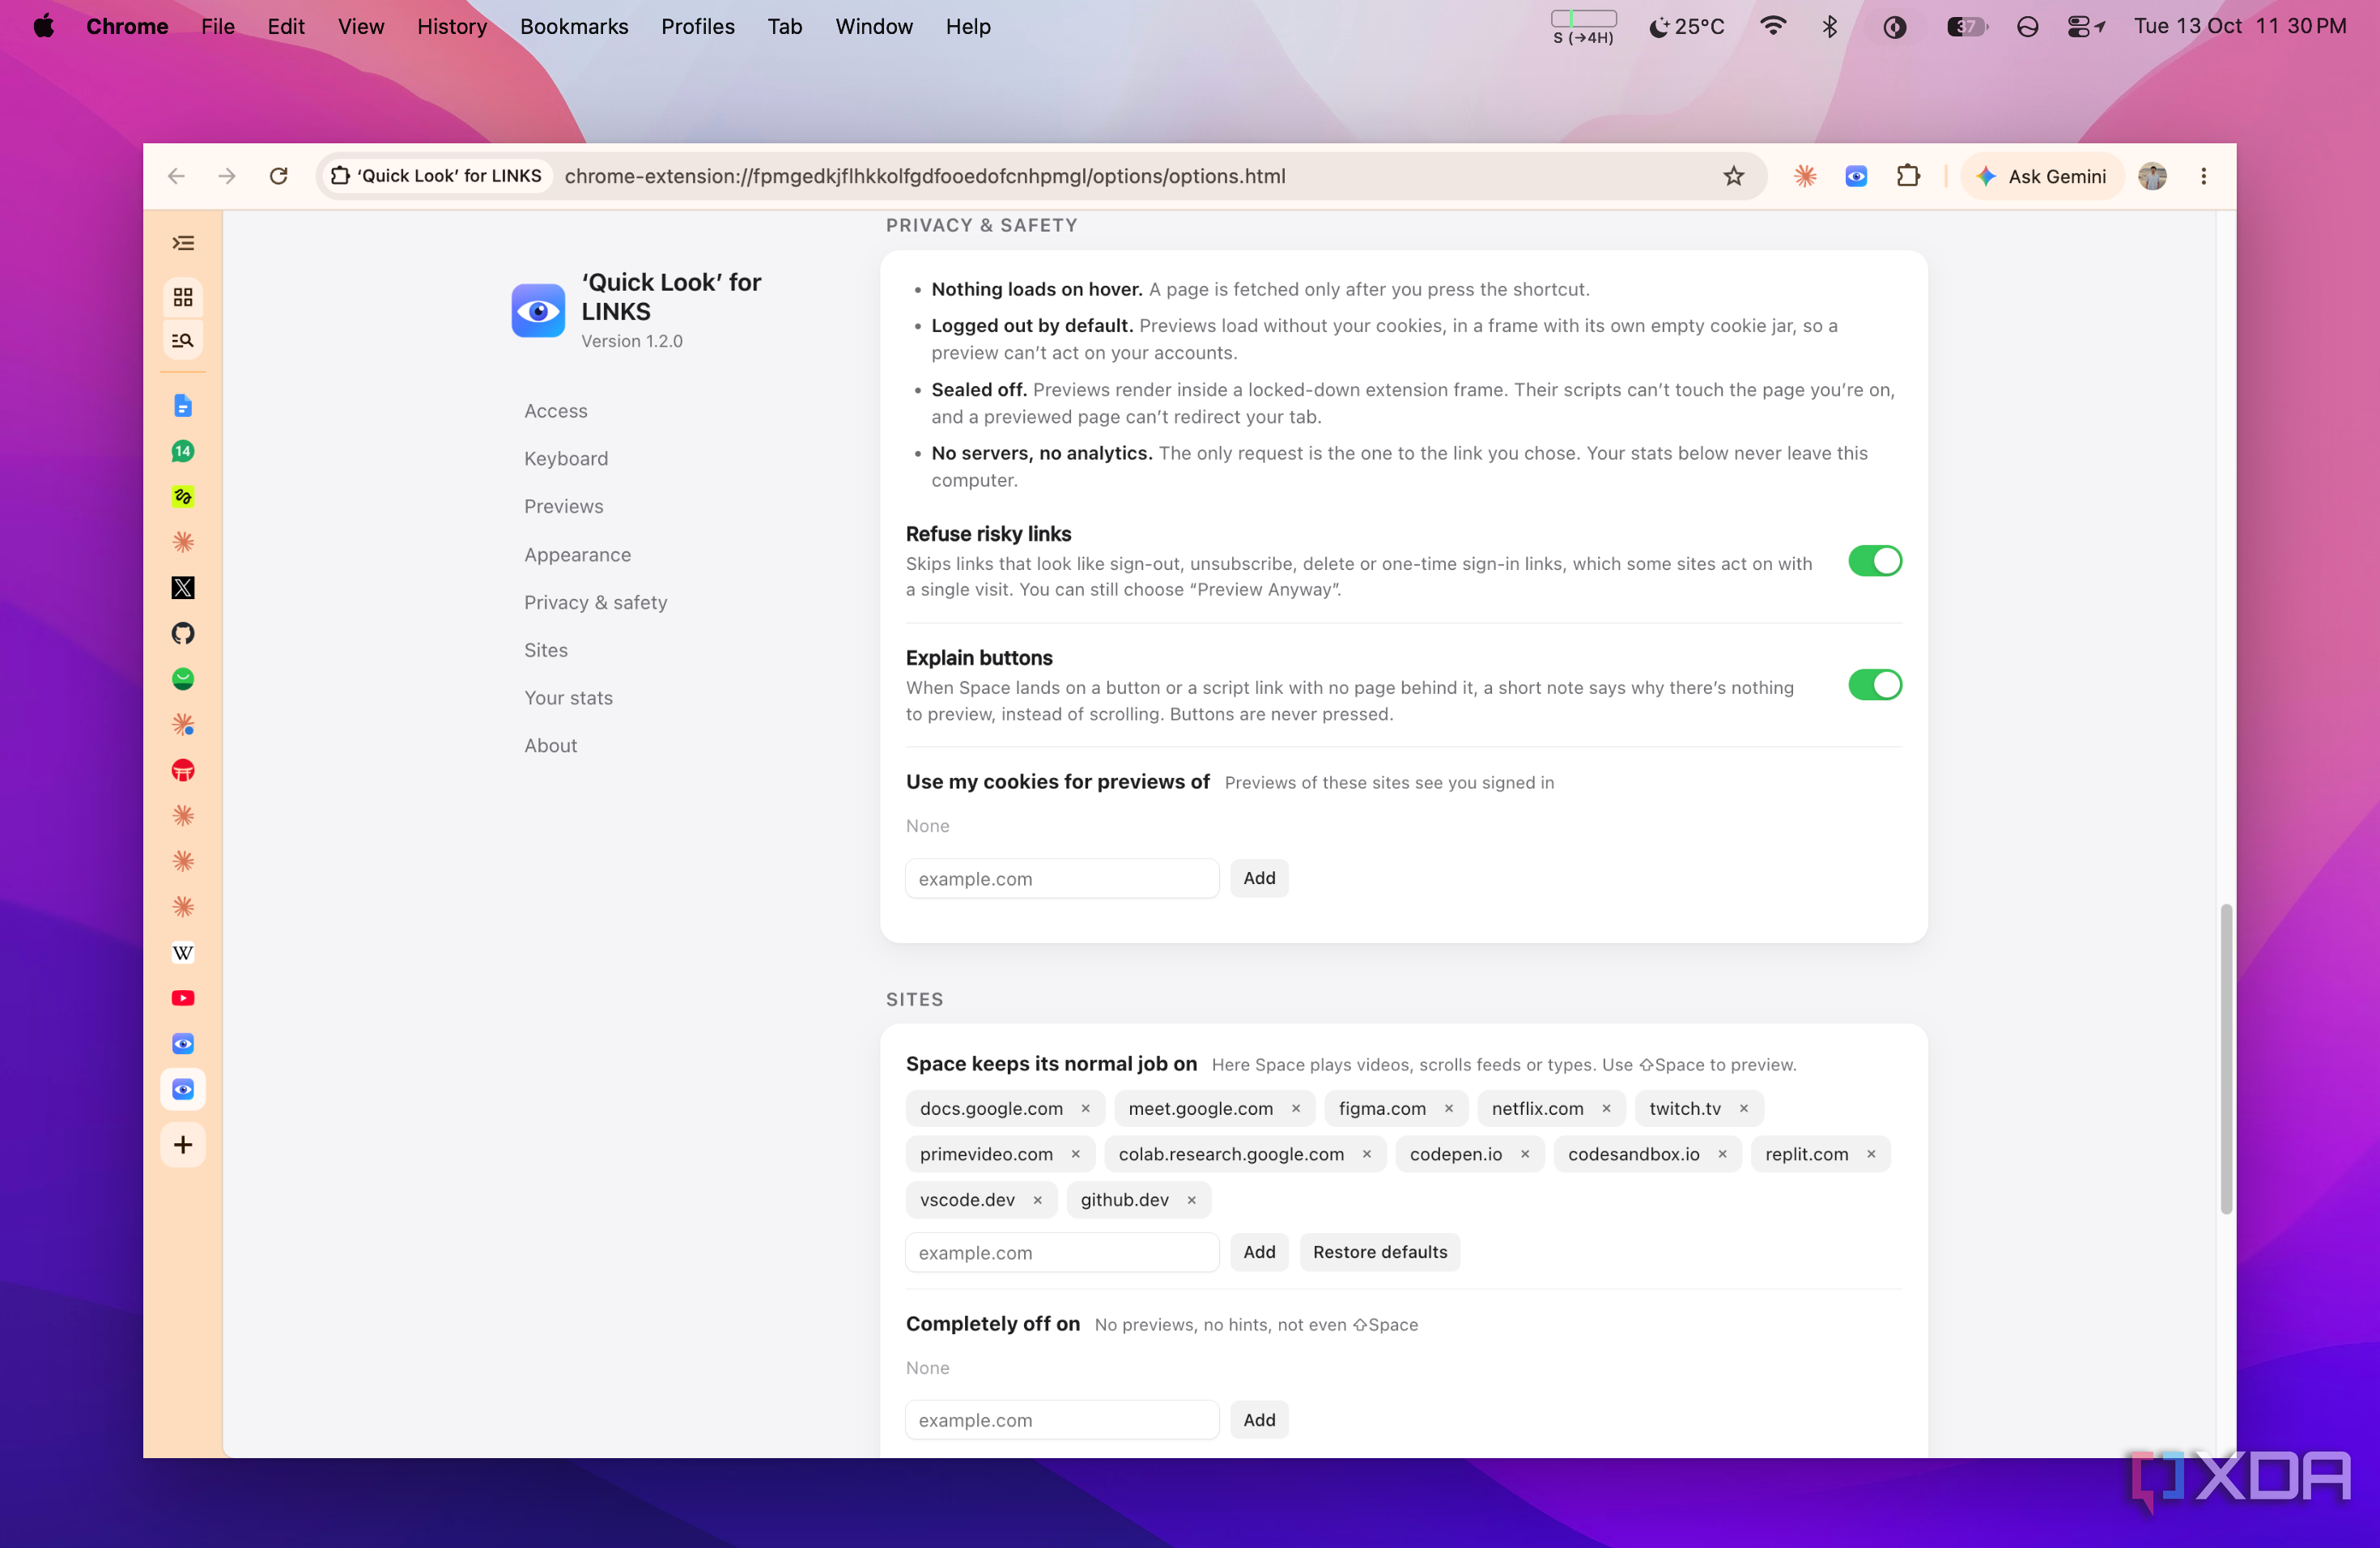Open the Wikipedia tab in sidebar

(x=183, y=952)
